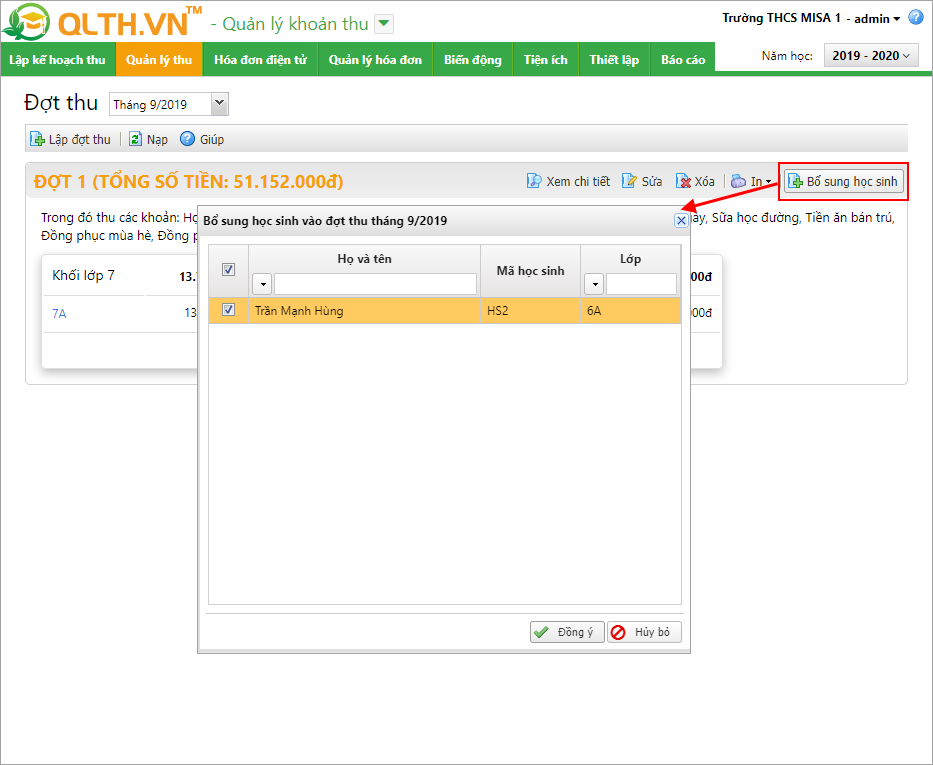Image resolution: width=933 pixels, height=765 pixels.
Task: Click the Khối lớp 7 row label
Action: (x=83, y=275)
